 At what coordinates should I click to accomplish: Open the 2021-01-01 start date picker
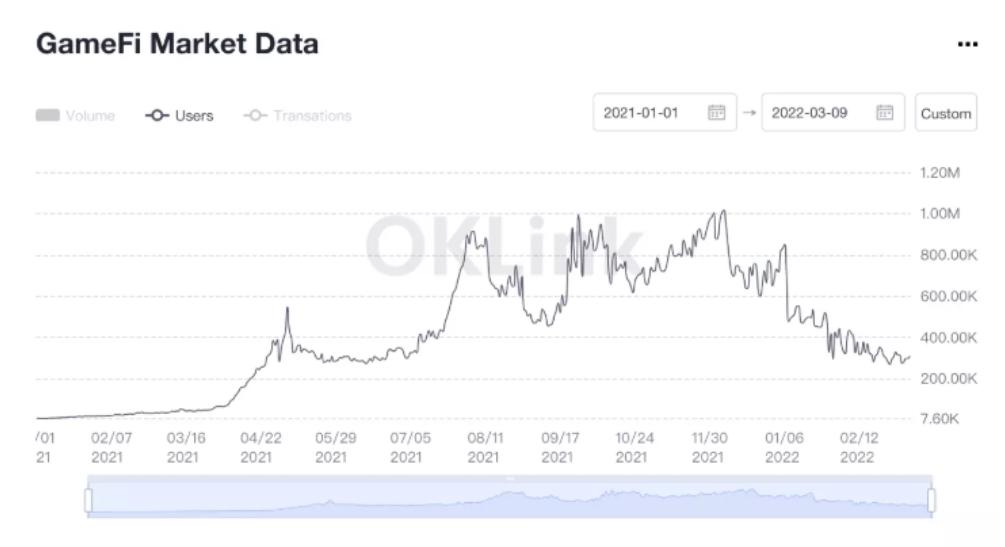[x=642, y=113]
